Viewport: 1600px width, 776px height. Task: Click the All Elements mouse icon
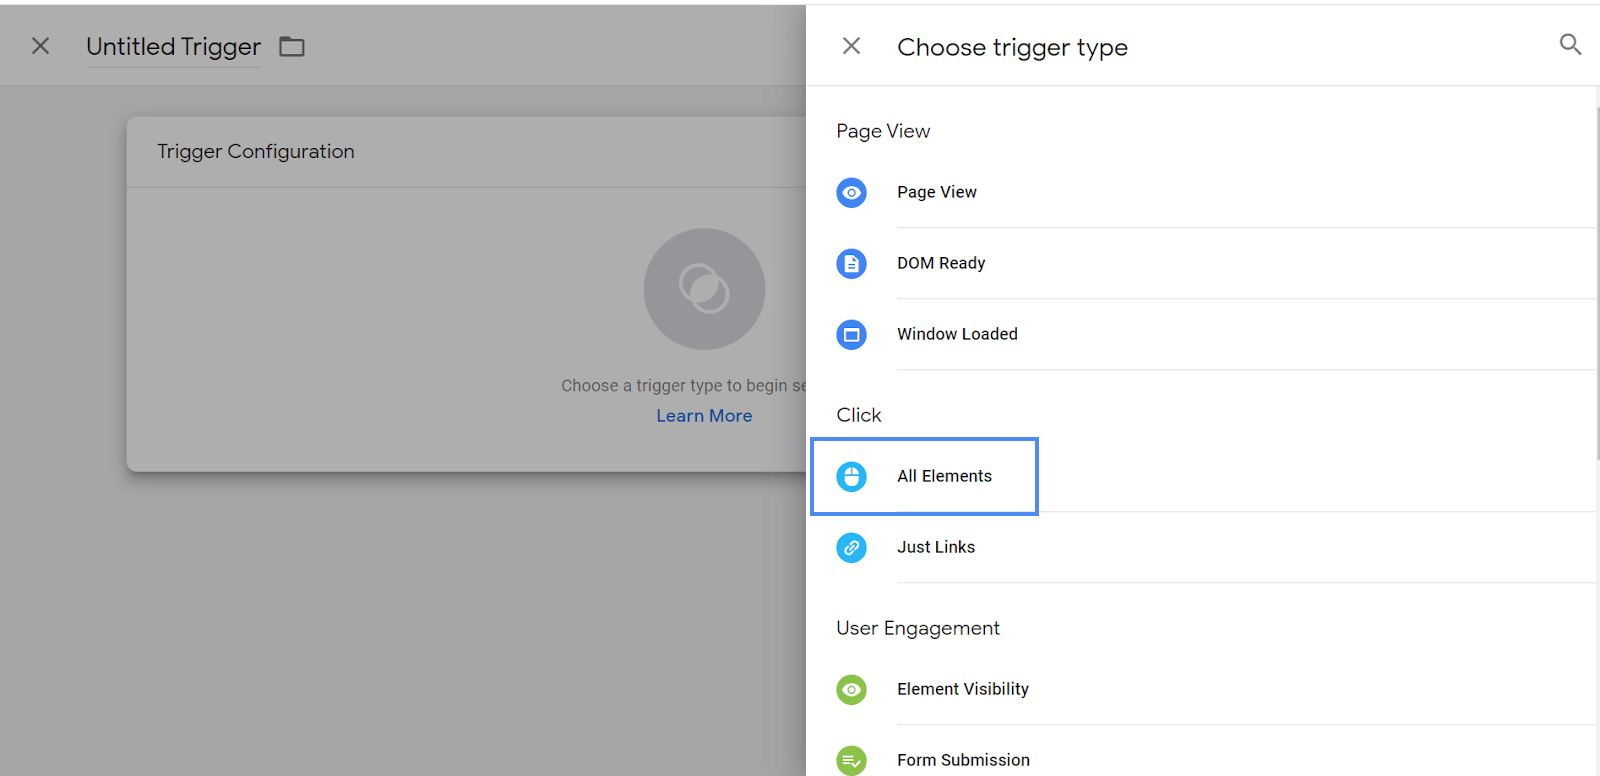coord(851,476)
